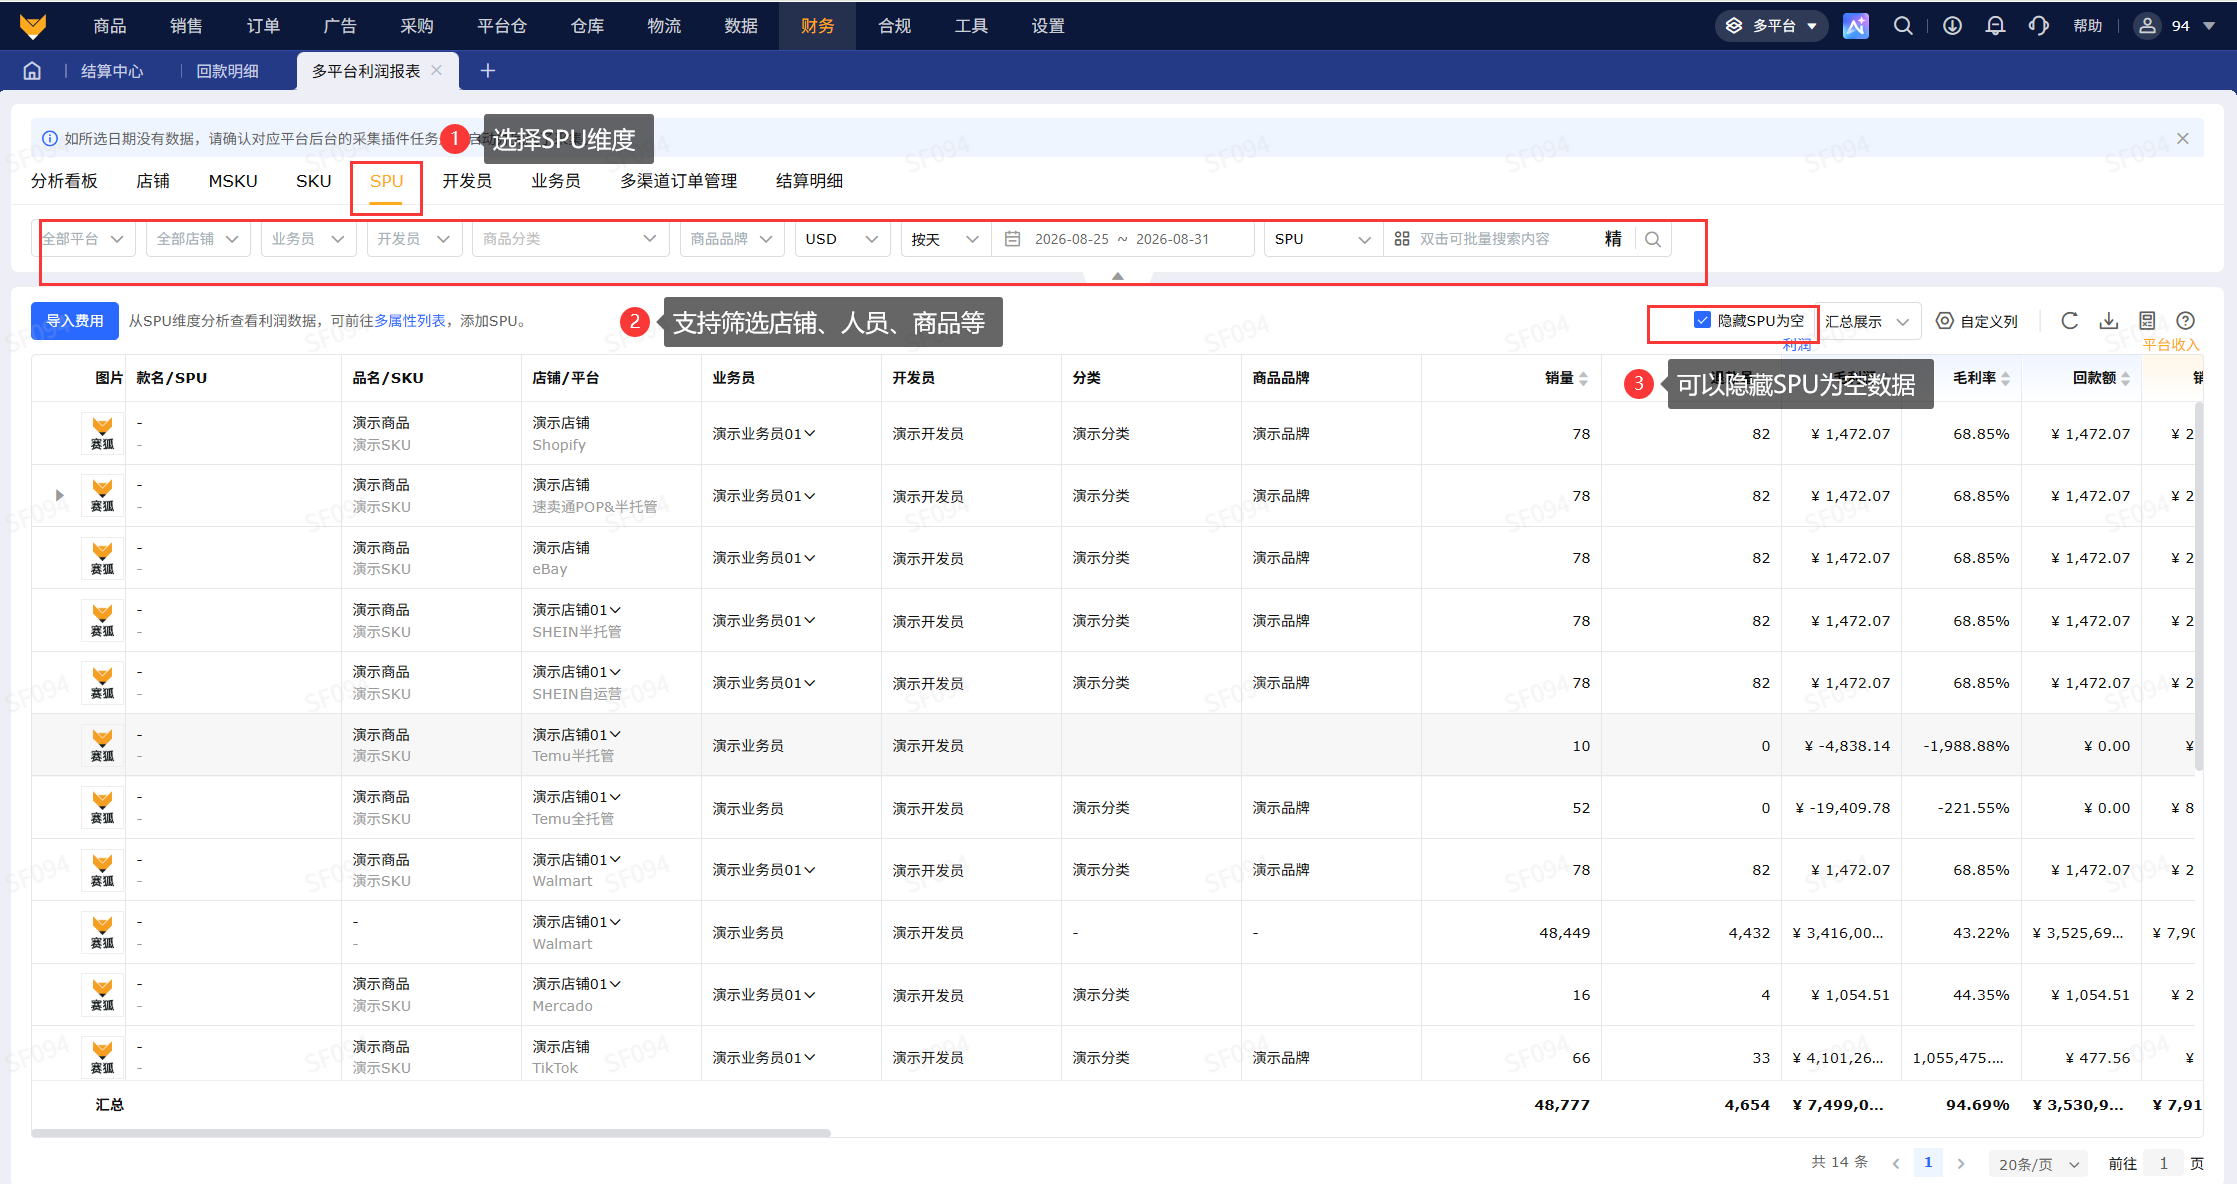The height and width of the screenshot is (1184, 2237).
Task: Open the help question-mark icon
Action: pos(2186,321)
